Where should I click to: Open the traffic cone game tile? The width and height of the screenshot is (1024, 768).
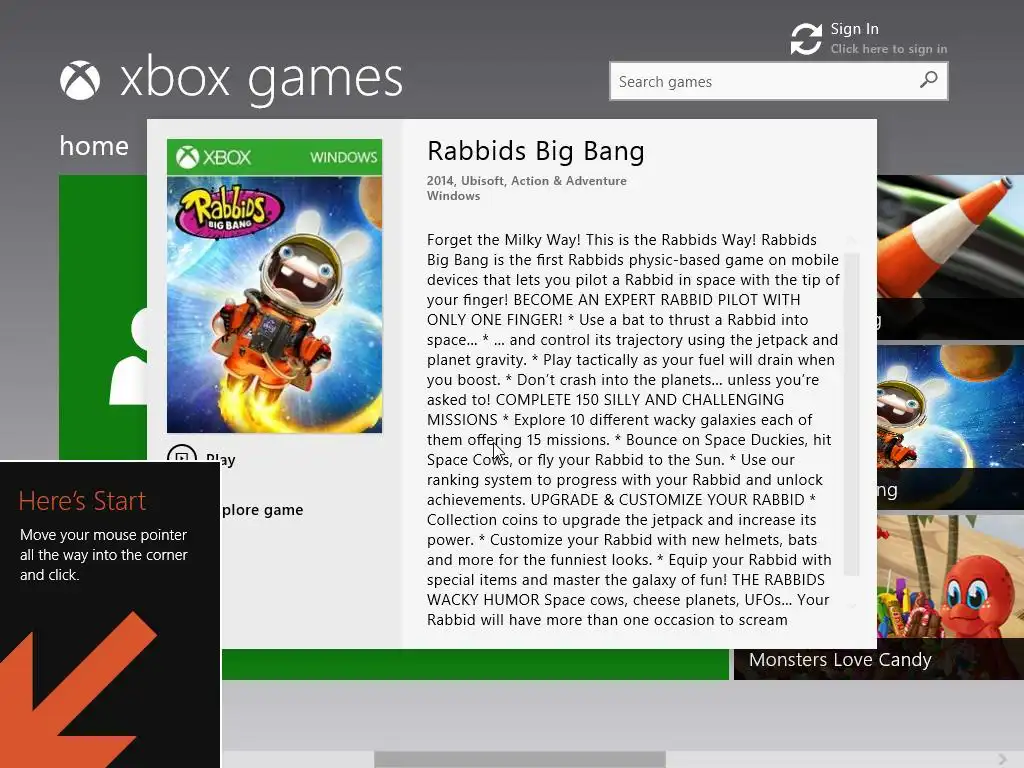[x=950, y=257]
